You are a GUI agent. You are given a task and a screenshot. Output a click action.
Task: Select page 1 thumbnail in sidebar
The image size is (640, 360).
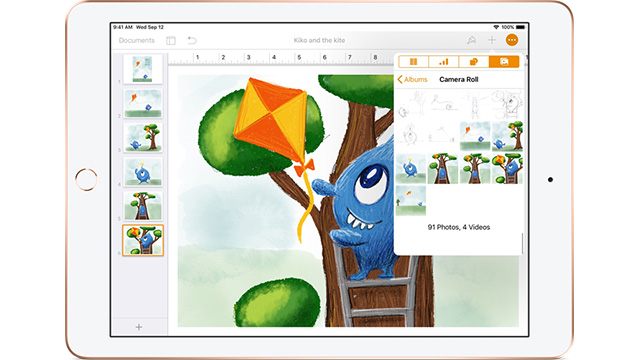143,69
